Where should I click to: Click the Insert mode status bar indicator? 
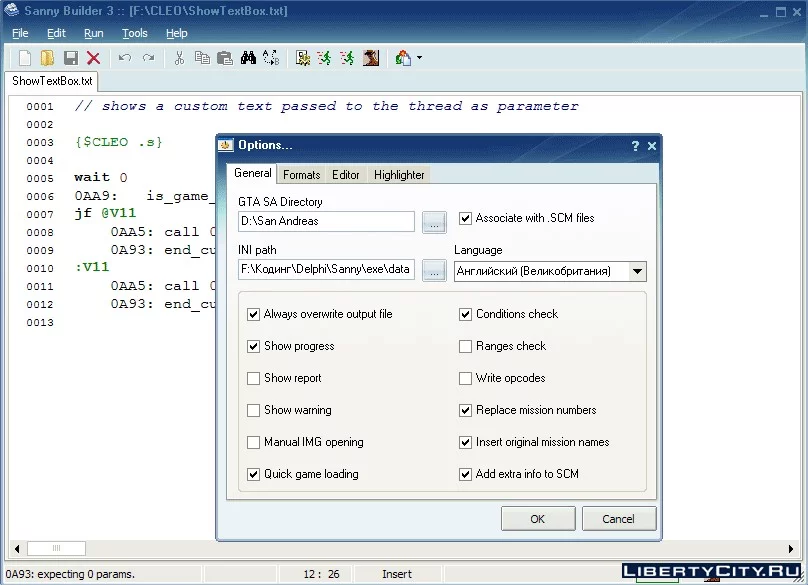click(397, 574)
